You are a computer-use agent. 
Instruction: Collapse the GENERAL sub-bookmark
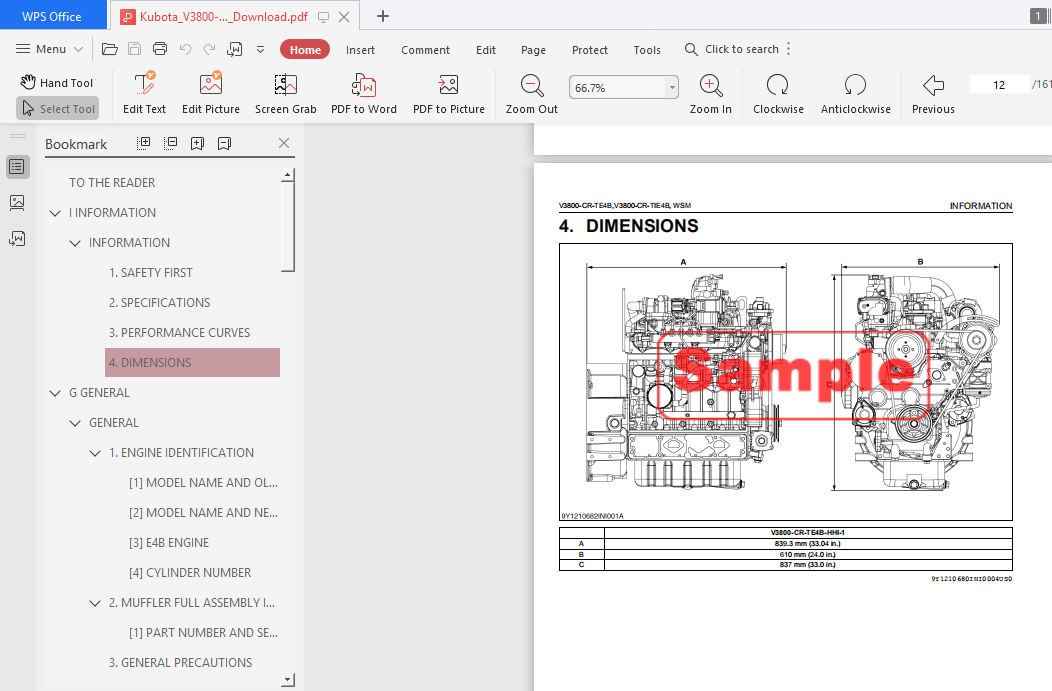click(x=75, y=423)
